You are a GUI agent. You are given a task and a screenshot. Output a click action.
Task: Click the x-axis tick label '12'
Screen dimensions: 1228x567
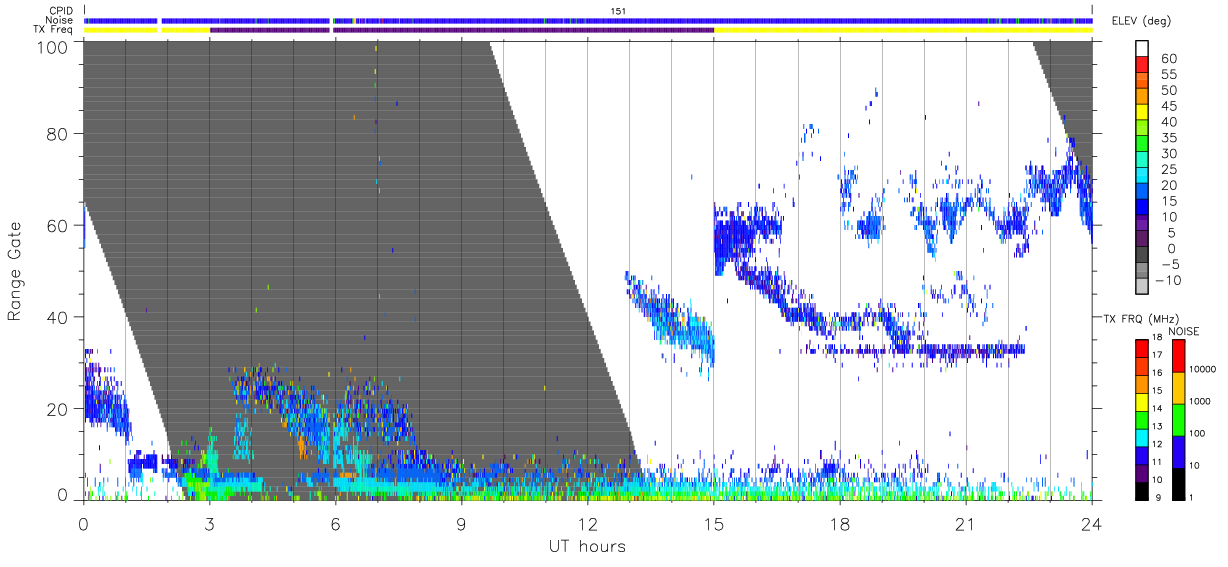(587, 524)
